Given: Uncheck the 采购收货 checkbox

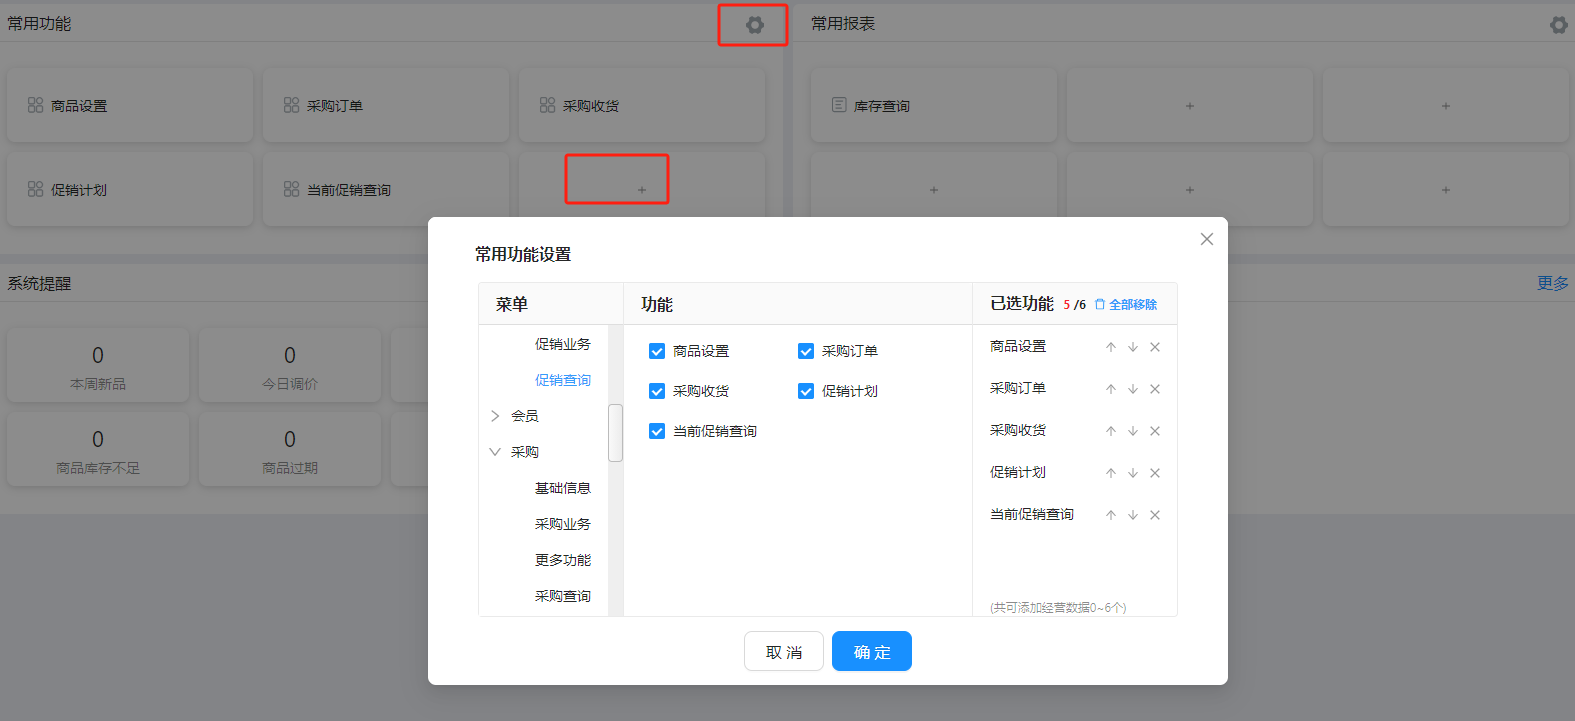Looking at the screenshot, I should [657, 391].
